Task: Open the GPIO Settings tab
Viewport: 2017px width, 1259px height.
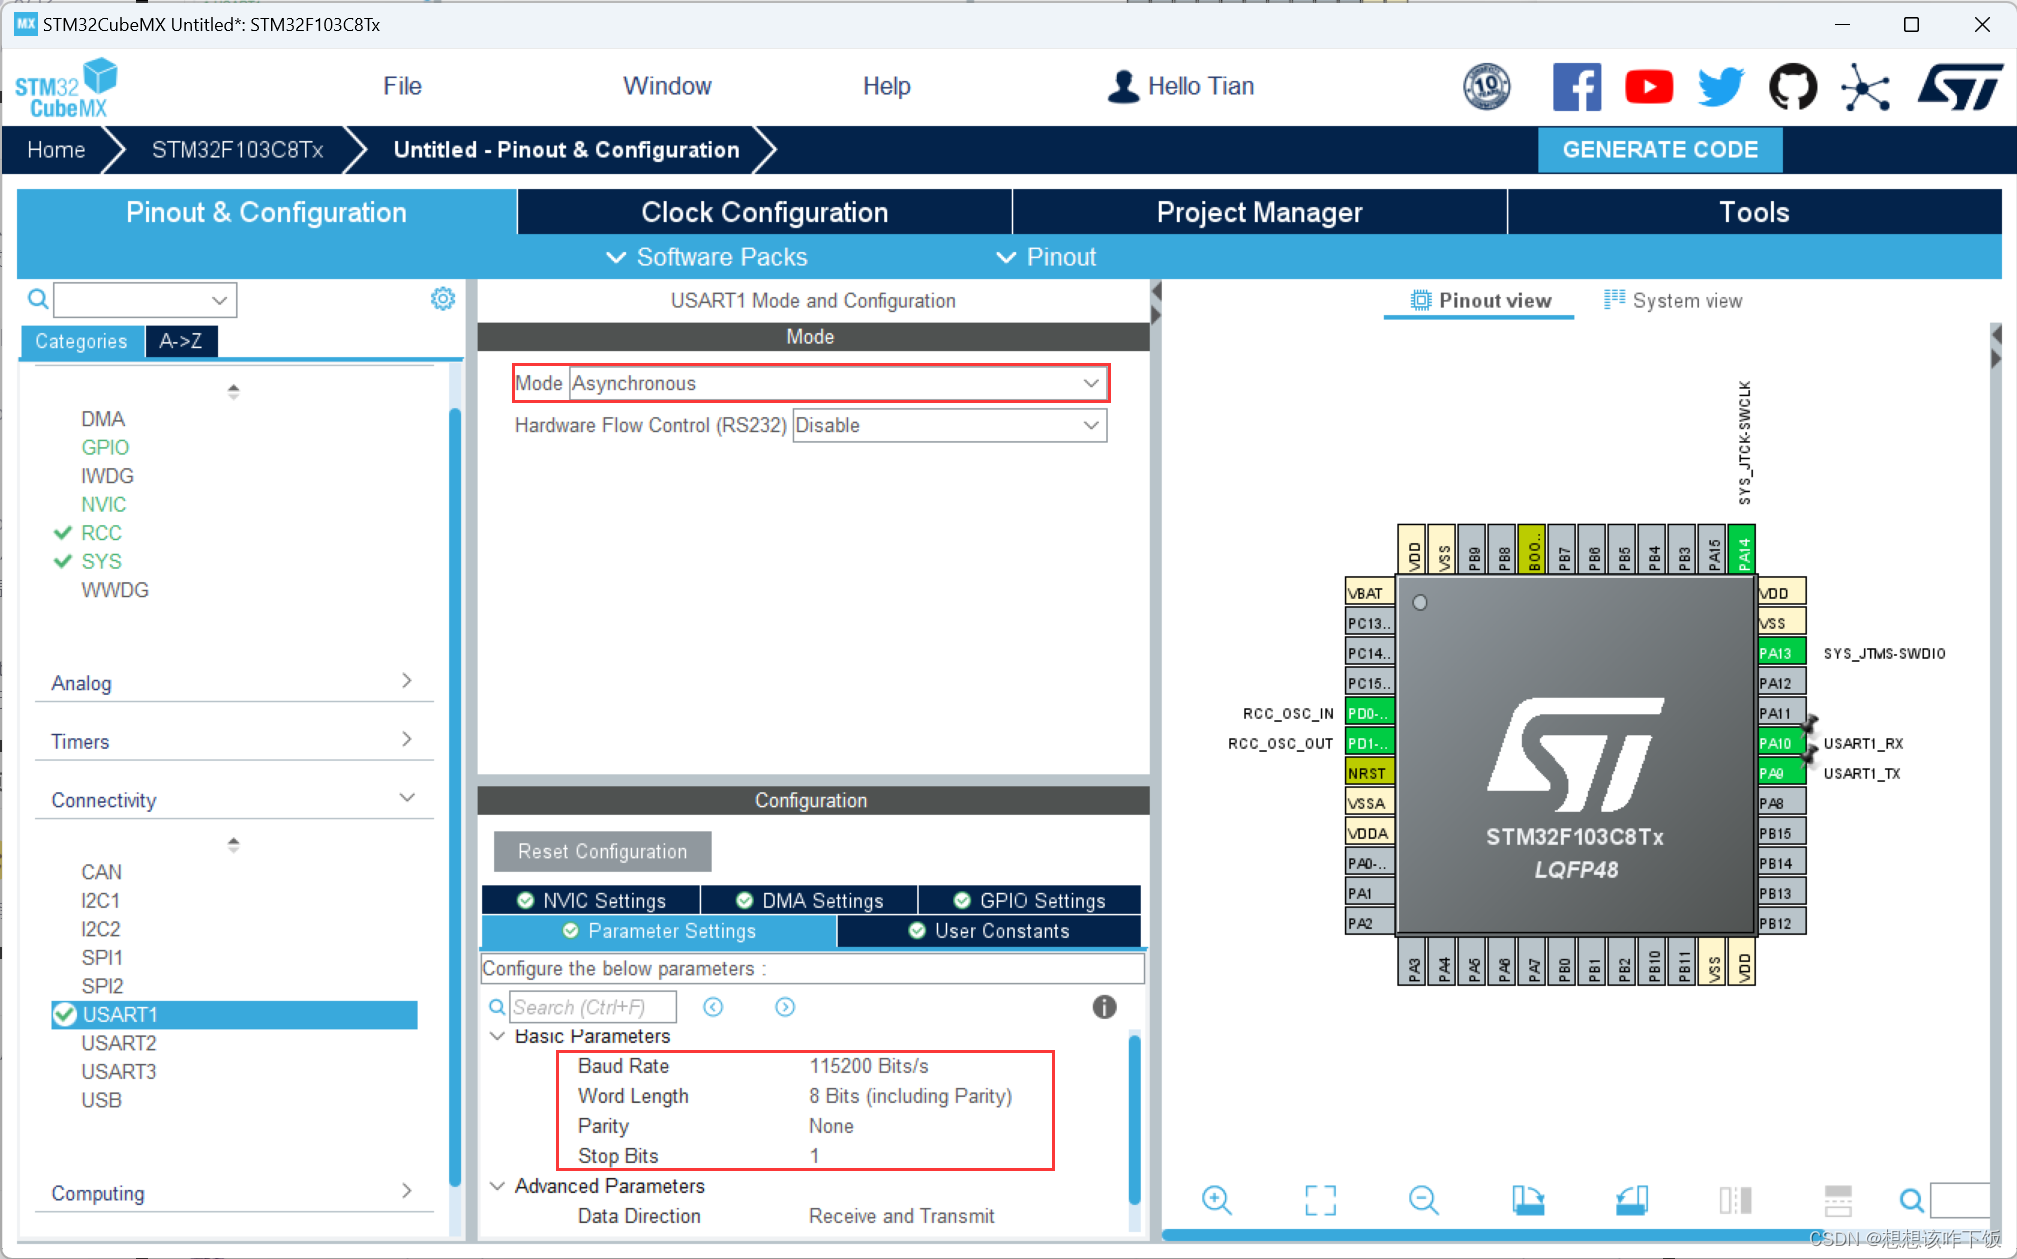Action: point(1030,900)
